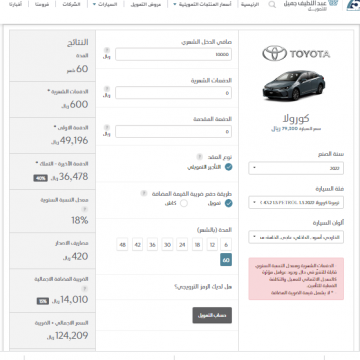Go to الرئيسية home page
Screen dimensions: 360x360
(x=250, y=5)
